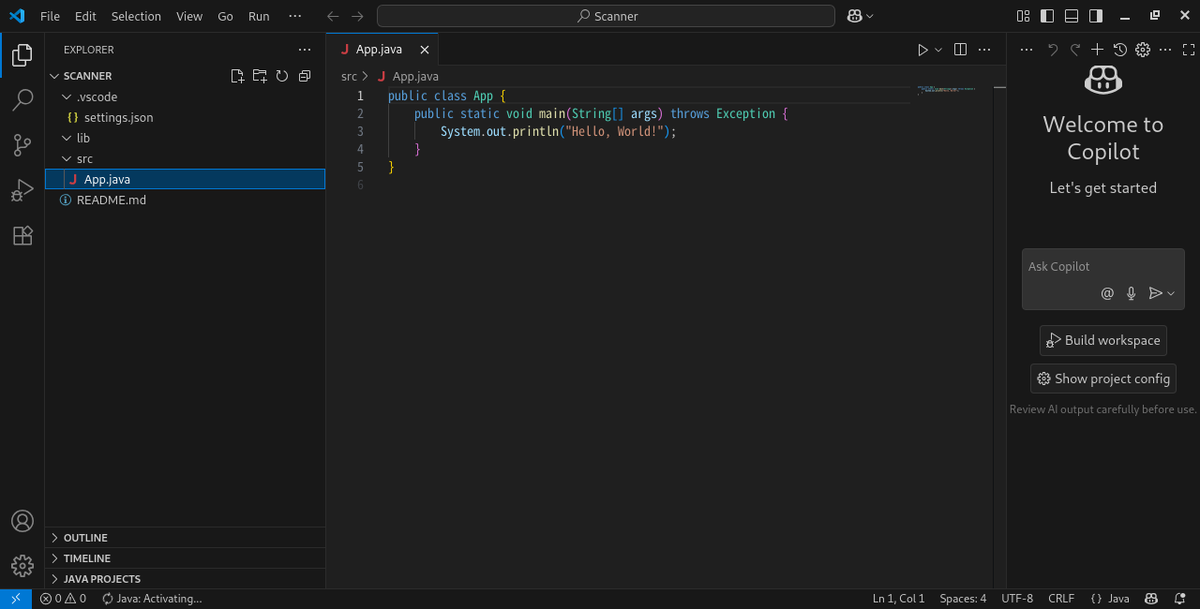
Task: Click the New Folder icon in Explorer
Action: (259, 76)
